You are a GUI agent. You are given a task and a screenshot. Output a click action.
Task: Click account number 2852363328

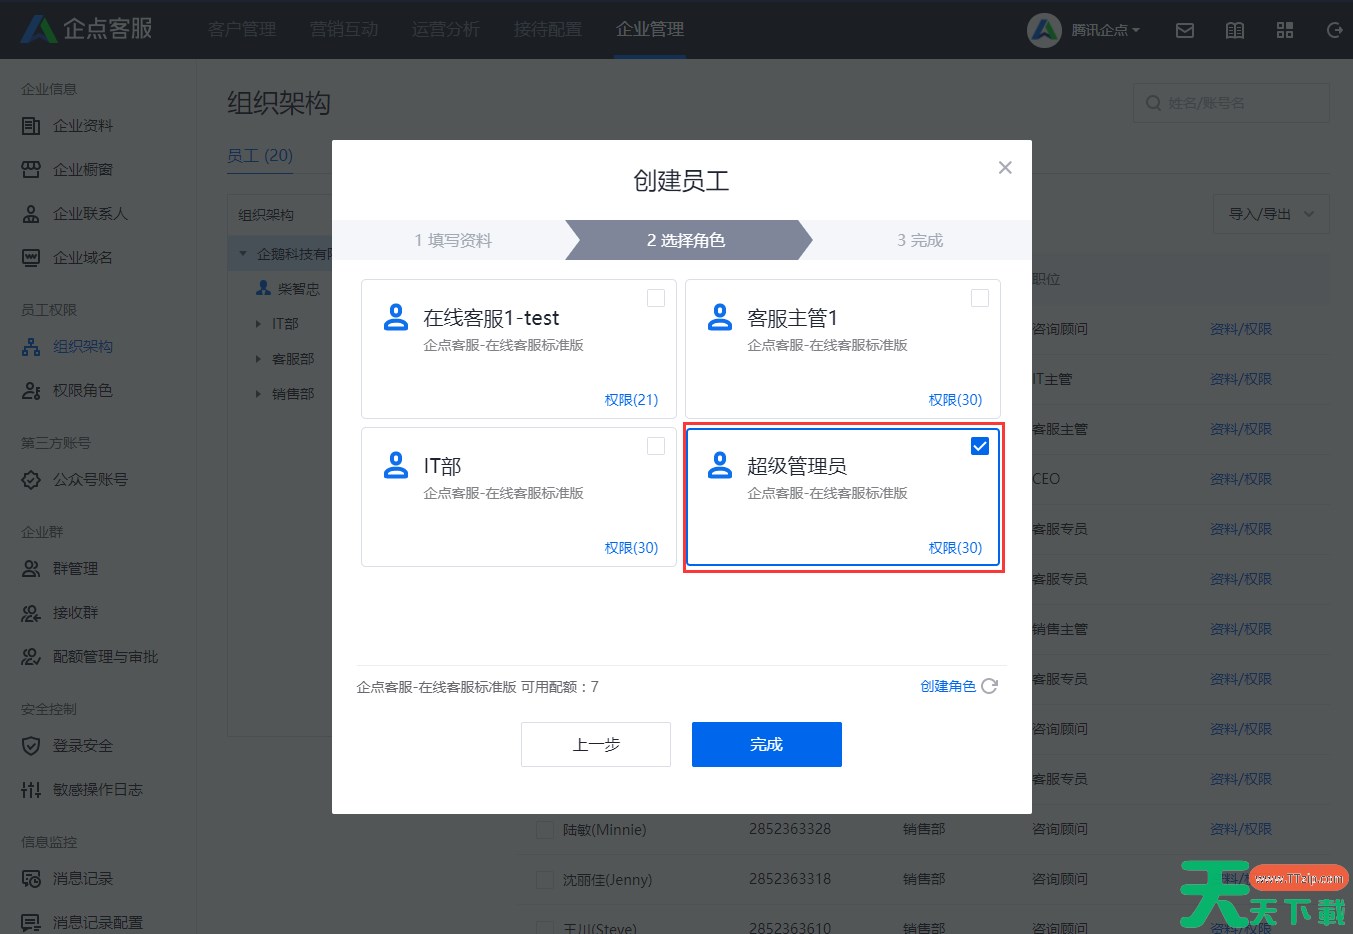(790, 829)
